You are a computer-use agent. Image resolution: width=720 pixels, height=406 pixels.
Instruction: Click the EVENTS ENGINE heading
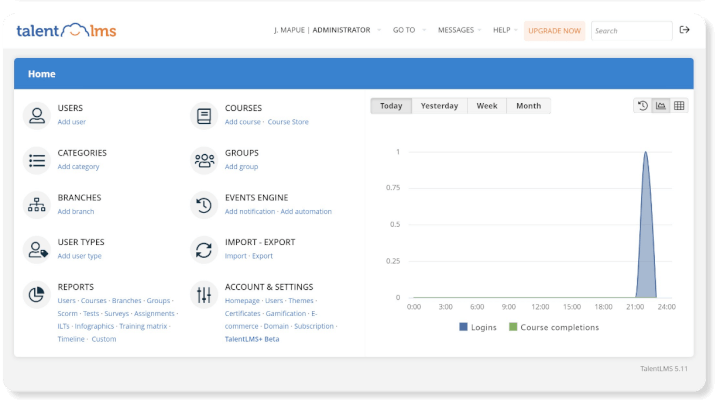click(257, 197)
